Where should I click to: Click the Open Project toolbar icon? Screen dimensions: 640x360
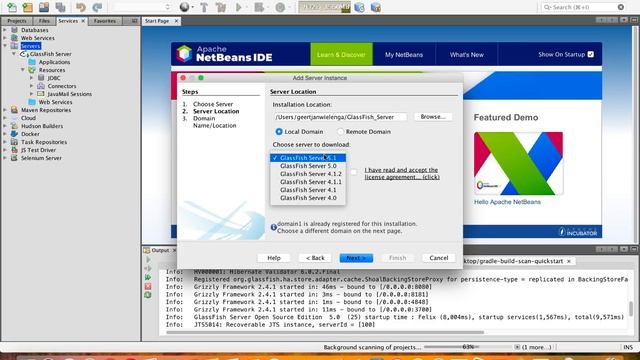coord(44,7)
